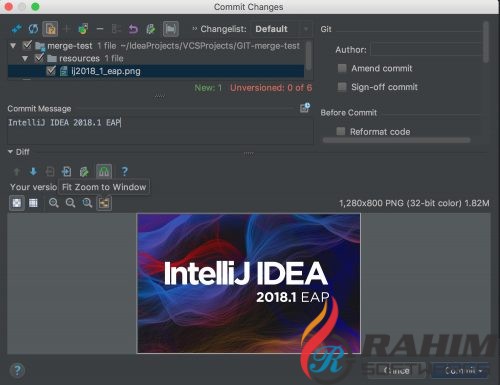Uncheck the merge-test root checkbox
The height and width of the screenshot is (385, 500).
[27, 45]
